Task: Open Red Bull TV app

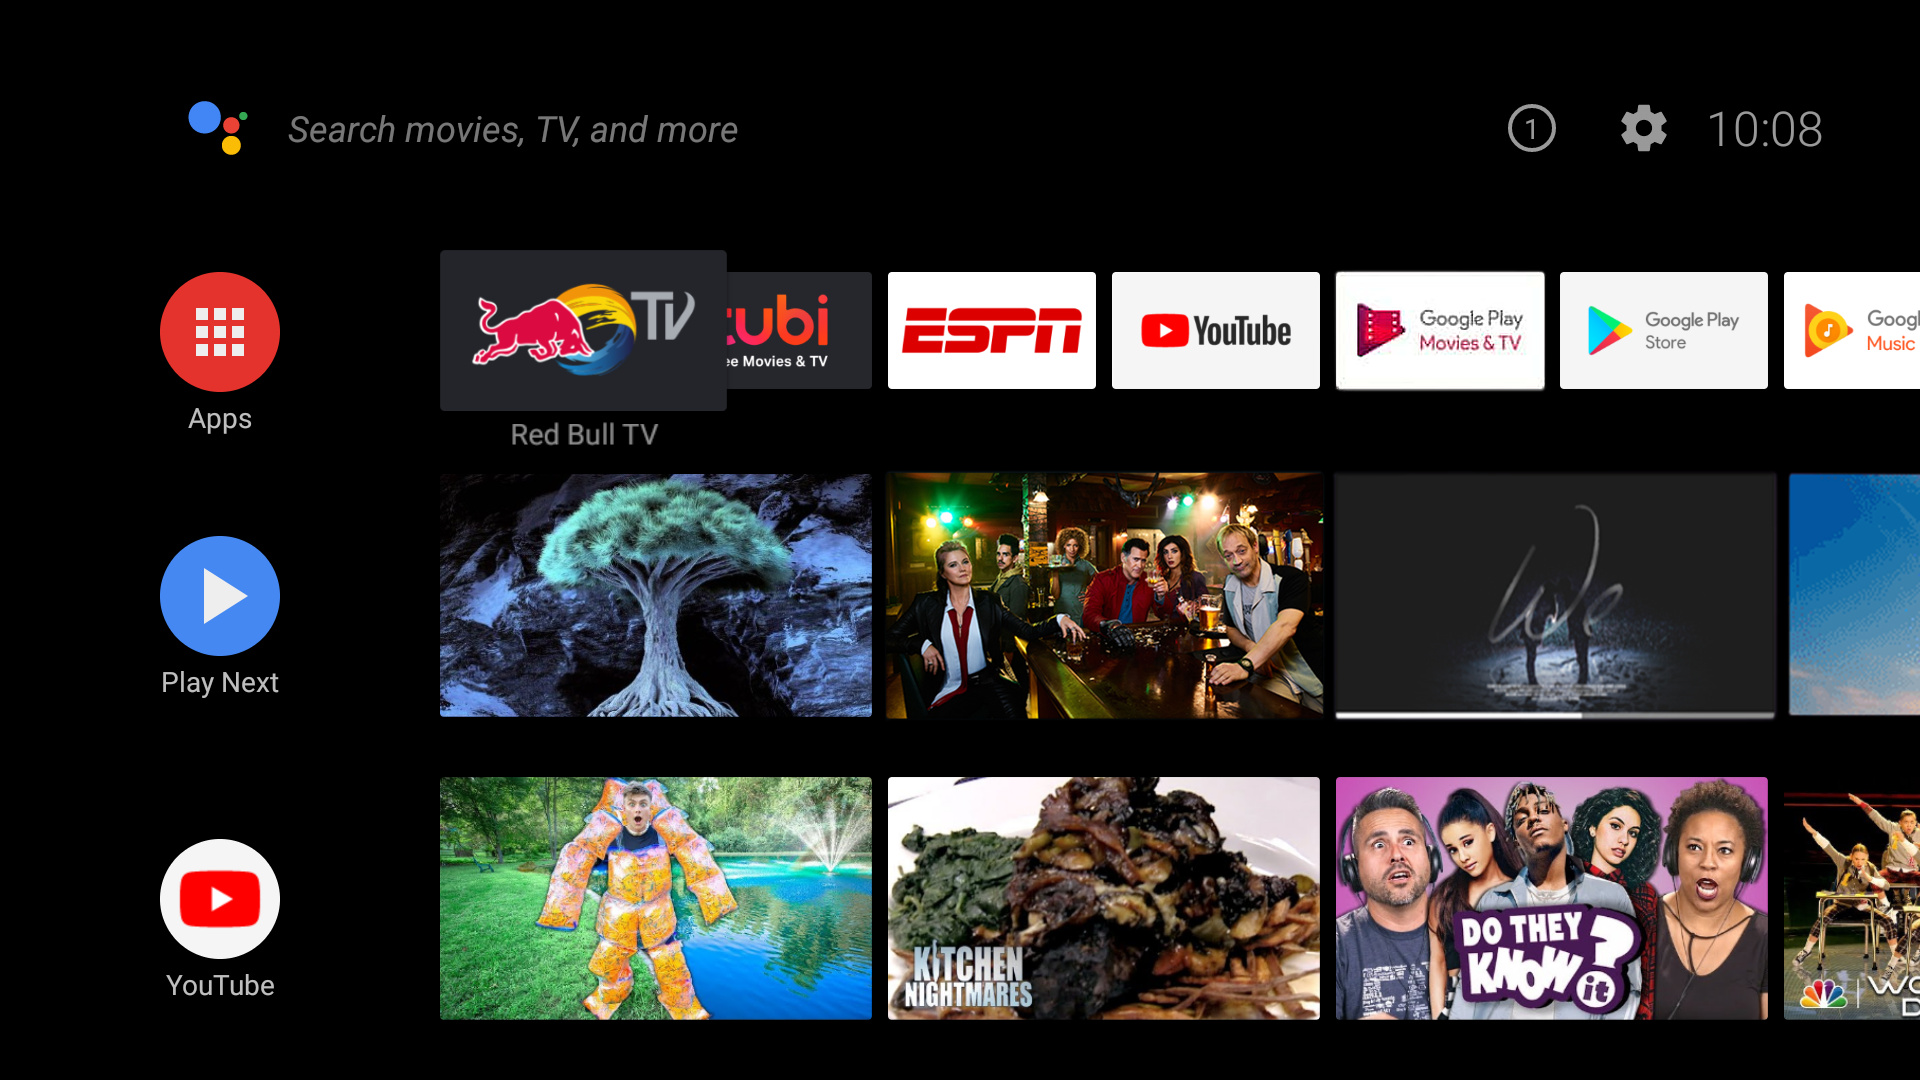Action: pos(583,330)
